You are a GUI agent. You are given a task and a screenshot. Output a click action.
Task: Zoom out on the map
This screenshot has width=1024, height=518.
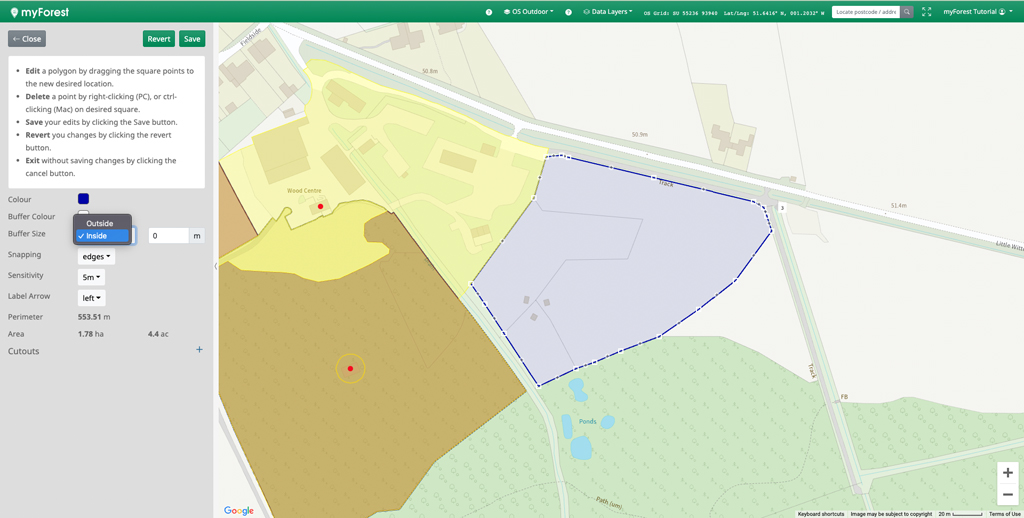(1007, 494)
